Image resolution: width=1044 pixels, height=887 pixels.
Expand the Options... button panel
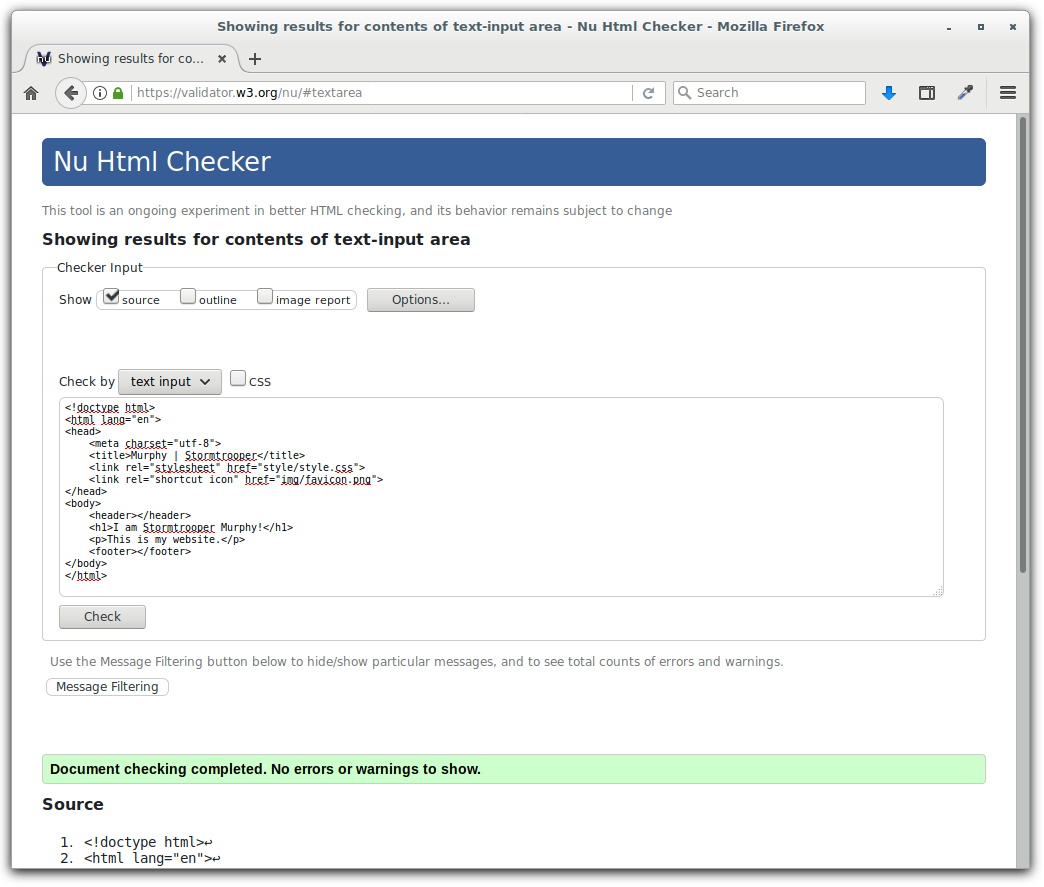[x=420, y=300]
